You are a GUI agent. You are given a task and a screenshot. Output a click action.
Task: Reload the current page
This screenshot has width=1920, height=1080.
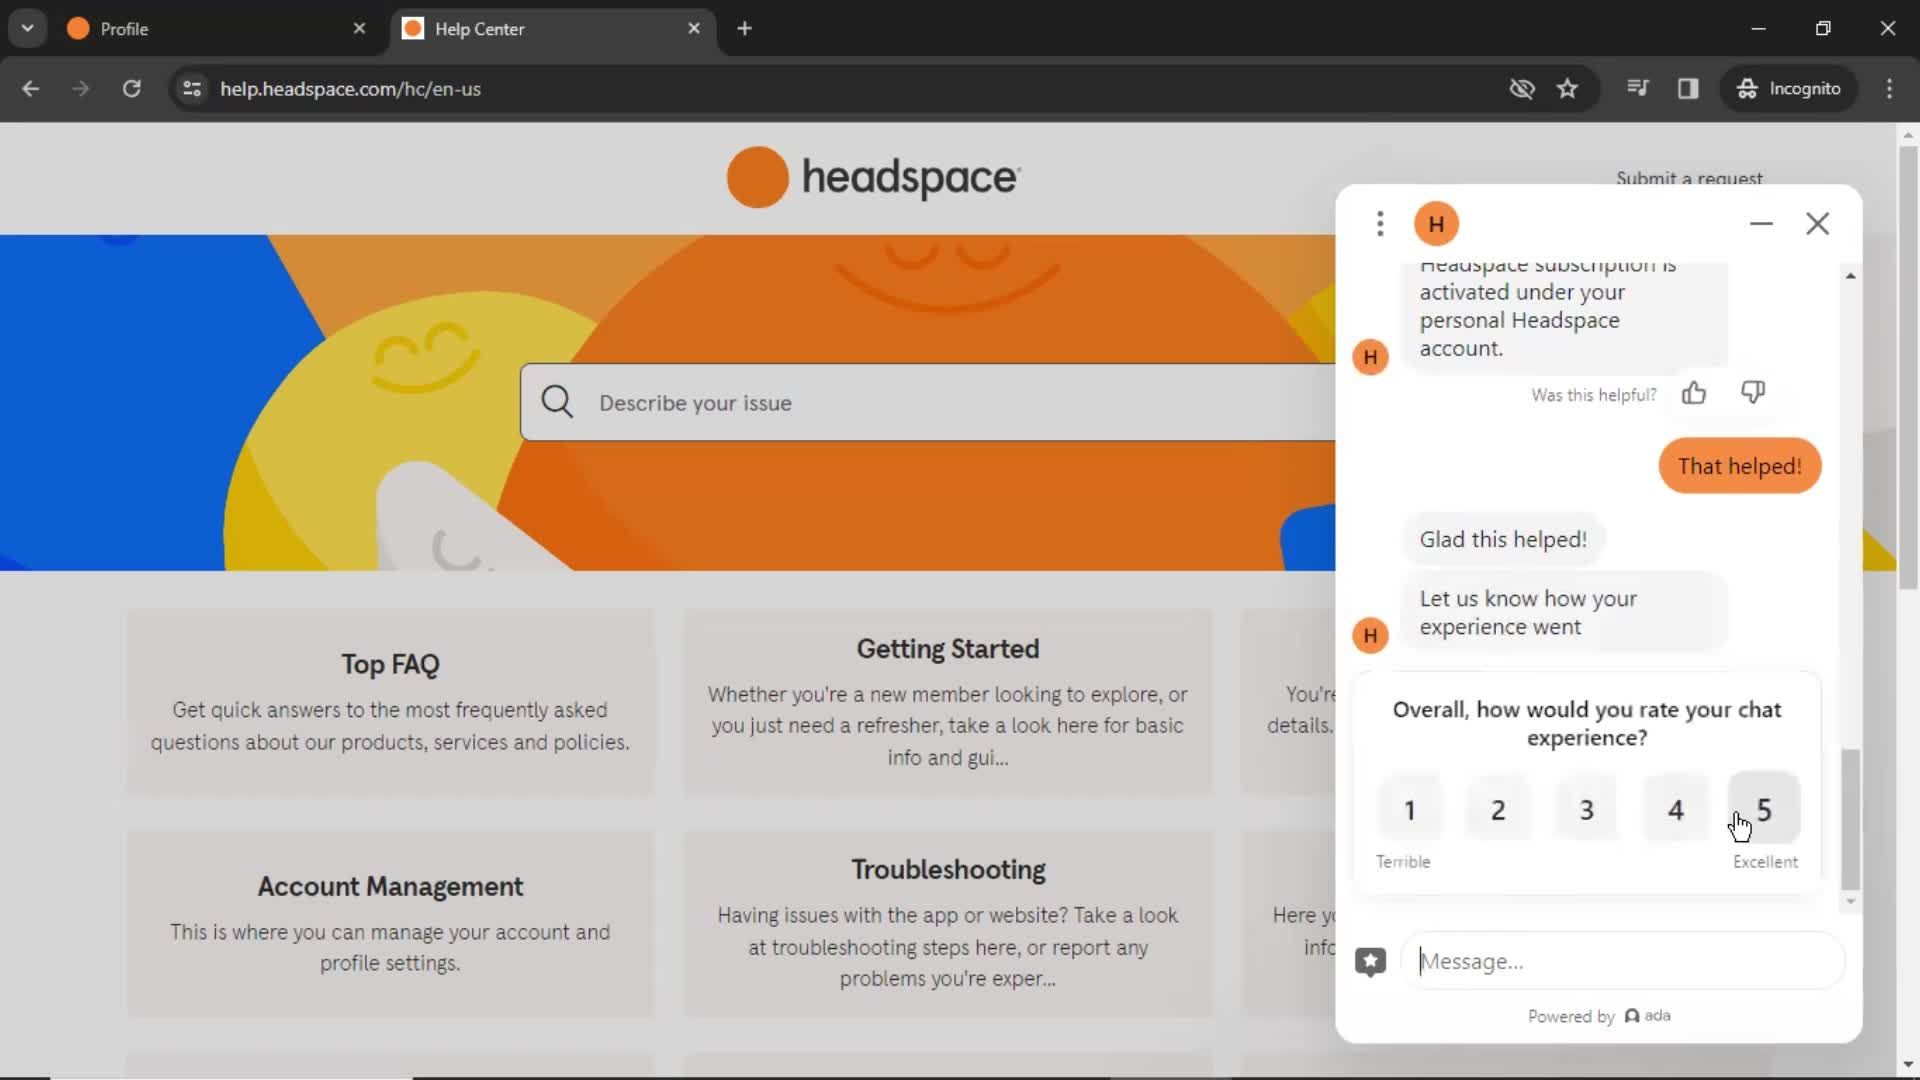coord(131,89)
